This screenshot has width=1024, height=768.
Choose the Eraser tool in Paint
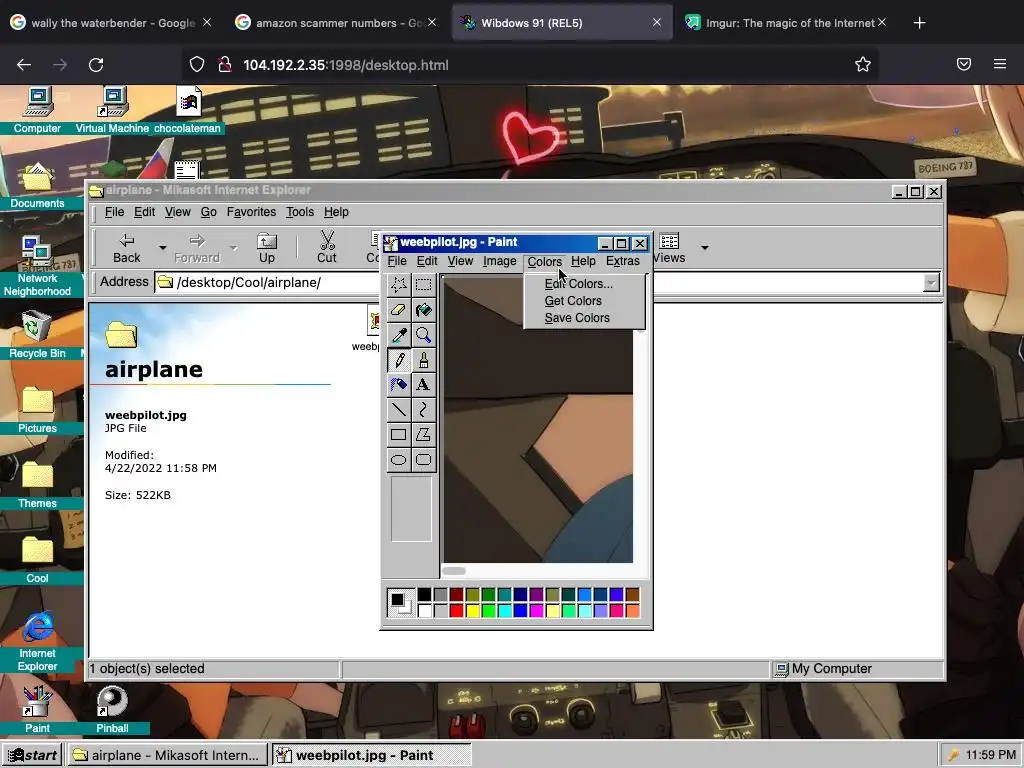[398, 310]
